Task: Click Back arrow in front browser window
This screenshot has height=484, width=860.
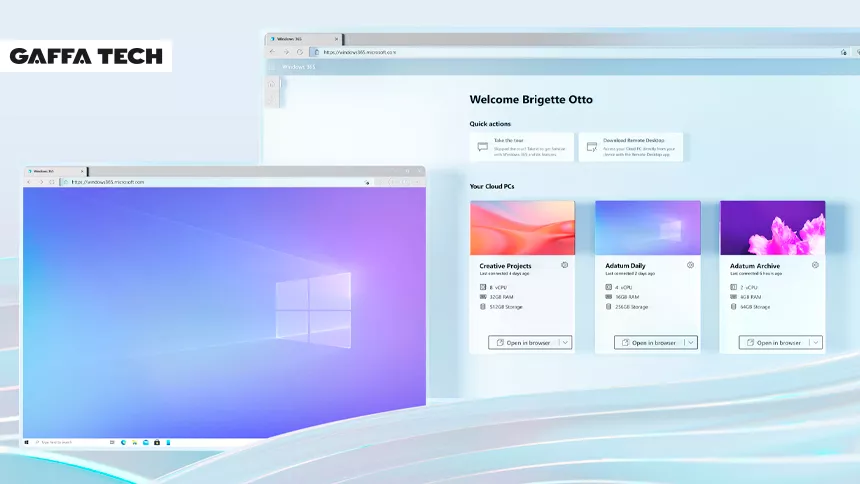Action: point(30,182)
